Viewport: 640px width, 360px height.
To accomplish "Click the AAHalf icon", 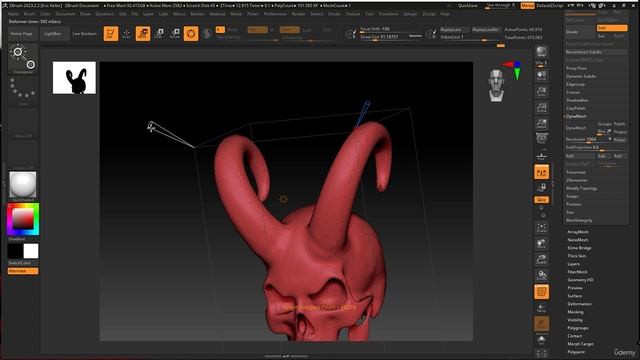I will pyautogui.click(x=542, y=124).
